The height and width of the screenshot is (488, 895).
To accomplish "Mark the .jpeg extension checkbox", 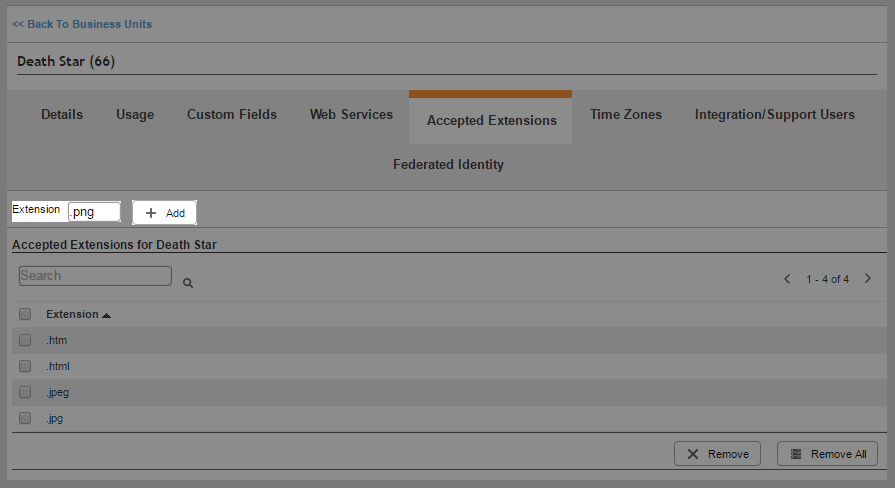I will (x=25, y=392).
